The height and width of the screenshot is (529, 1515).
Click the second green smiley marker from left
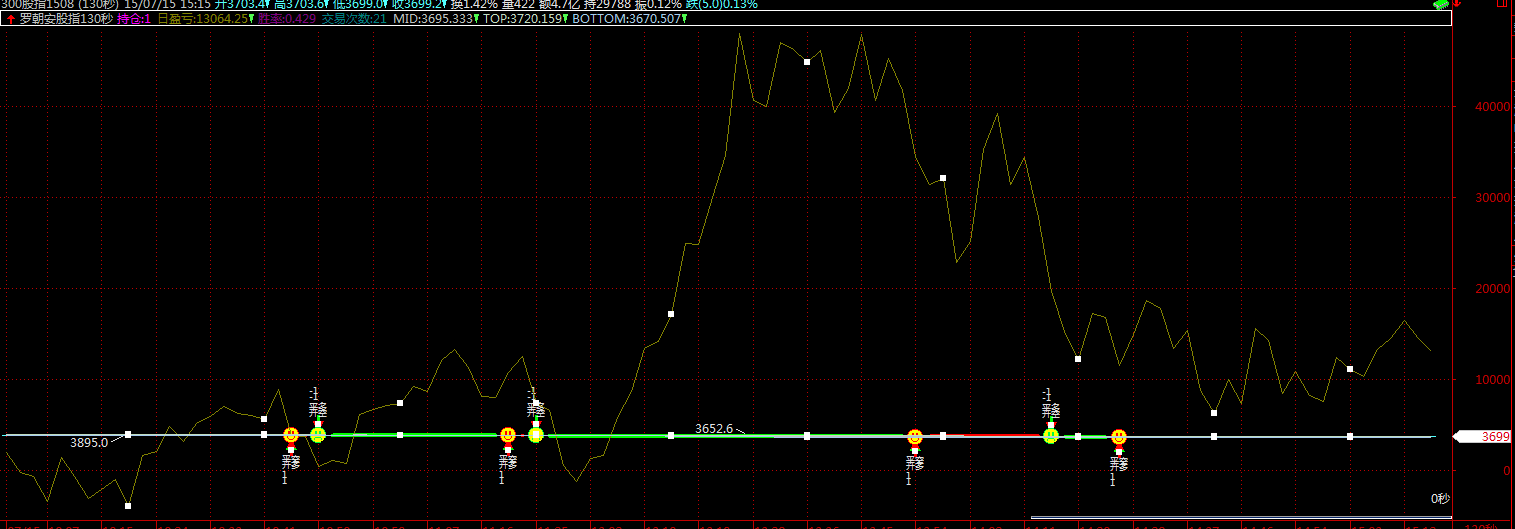tap(536, 435)
